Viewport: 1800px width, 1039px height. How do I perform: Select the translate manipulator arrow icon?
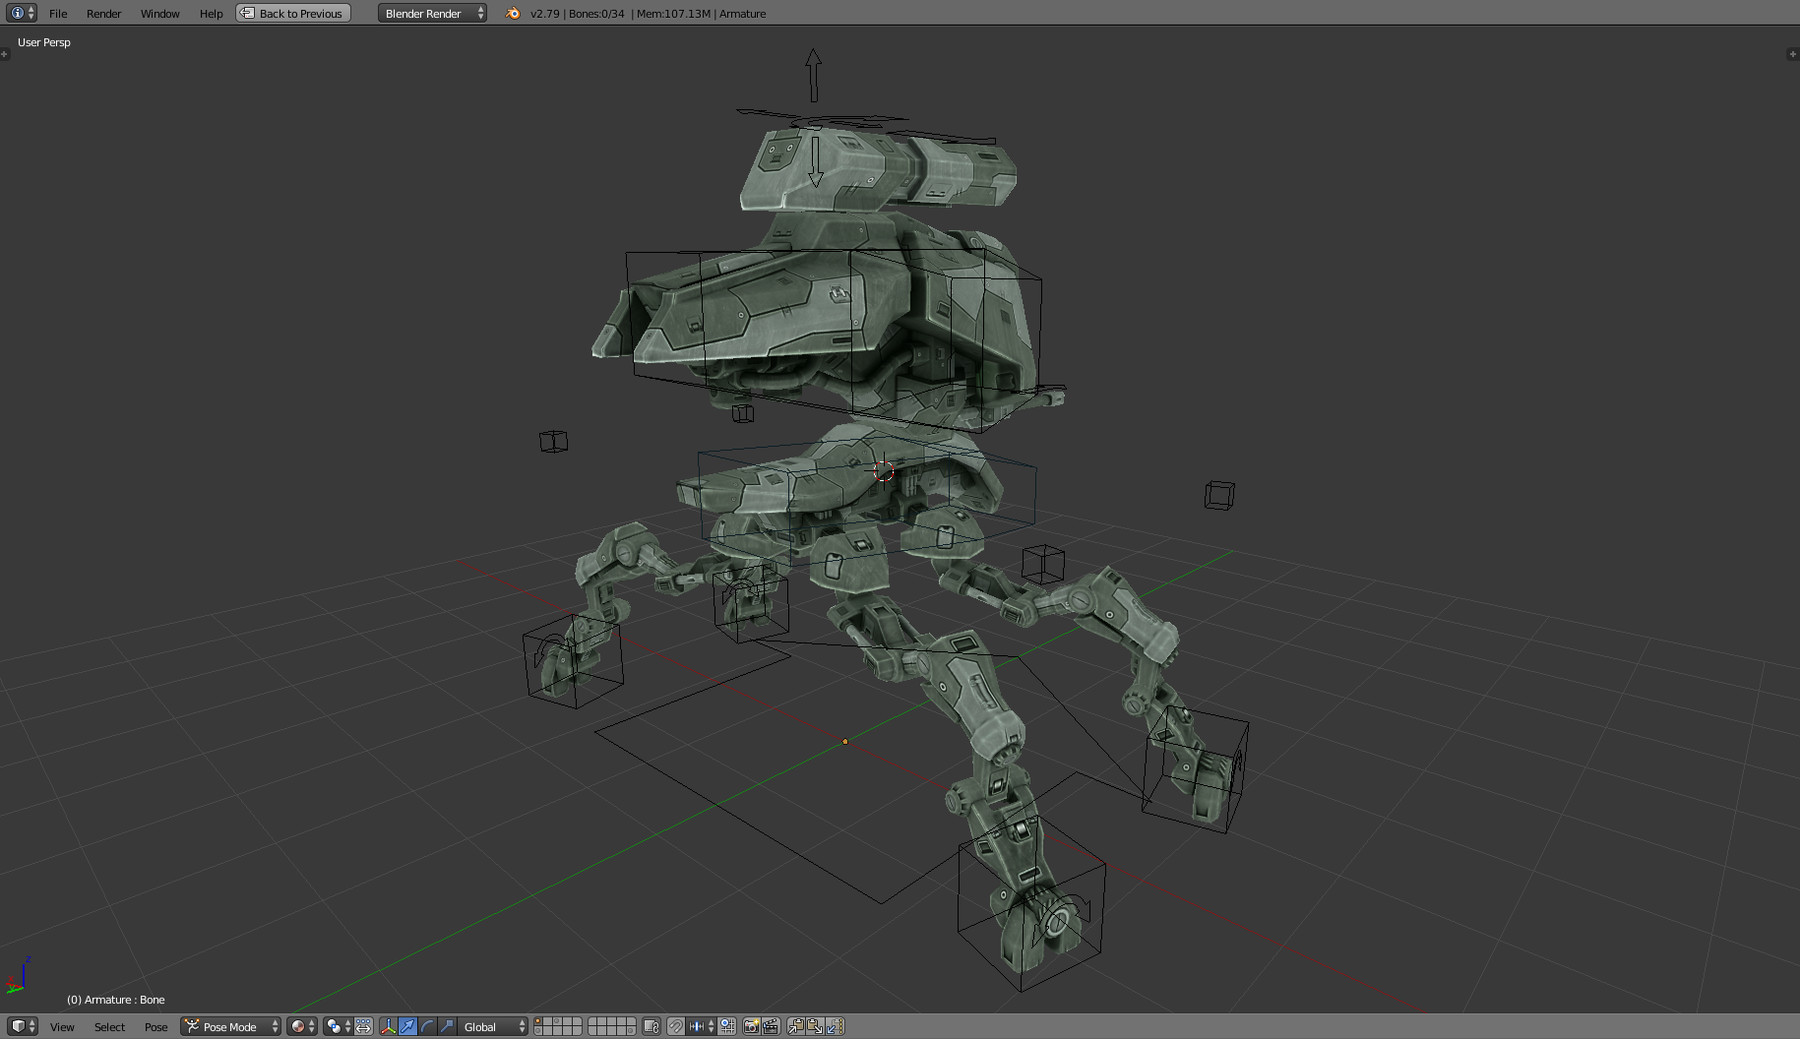[408, 1027]
